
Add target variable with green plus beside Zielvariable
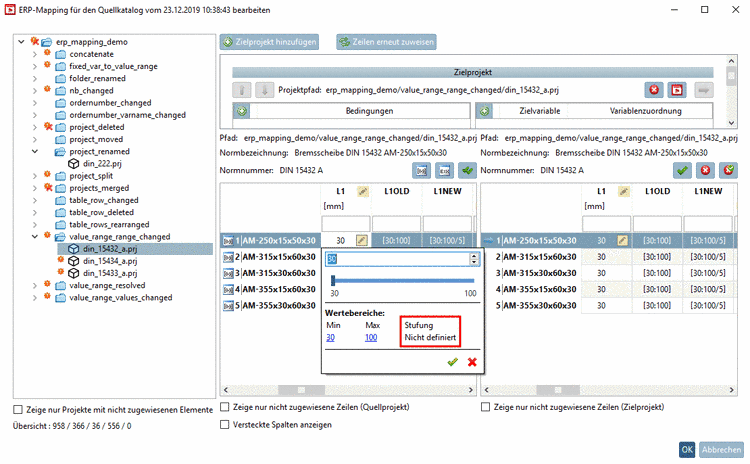coord(485,111)
